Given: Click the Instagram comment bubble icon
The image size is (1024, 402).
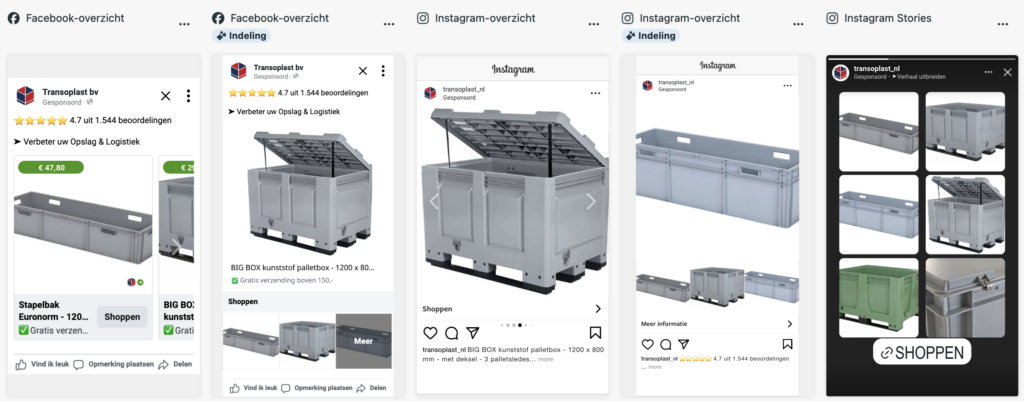Looking at the screenshot, I should coord(451,333).
